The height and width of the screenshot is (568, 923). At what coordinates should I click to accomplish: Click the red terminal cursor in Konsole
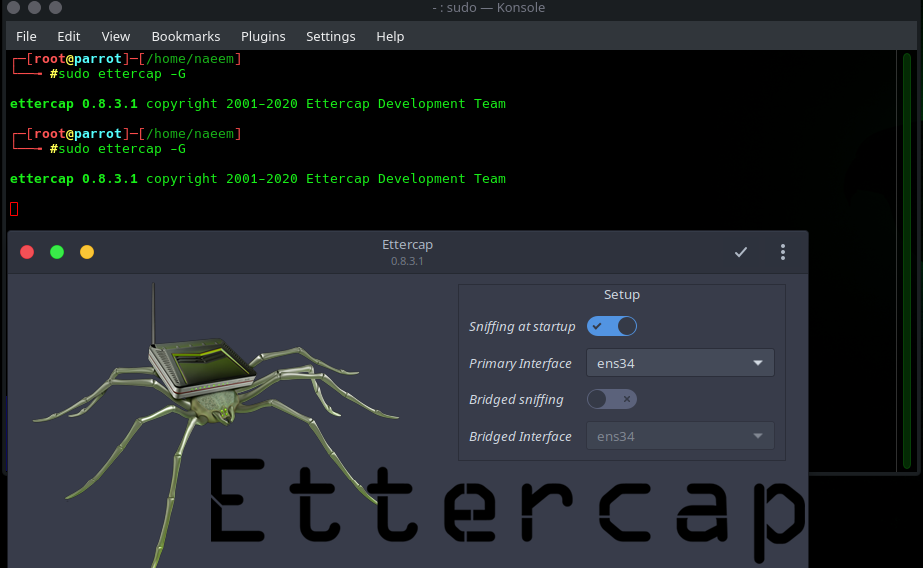pos(14,209)
